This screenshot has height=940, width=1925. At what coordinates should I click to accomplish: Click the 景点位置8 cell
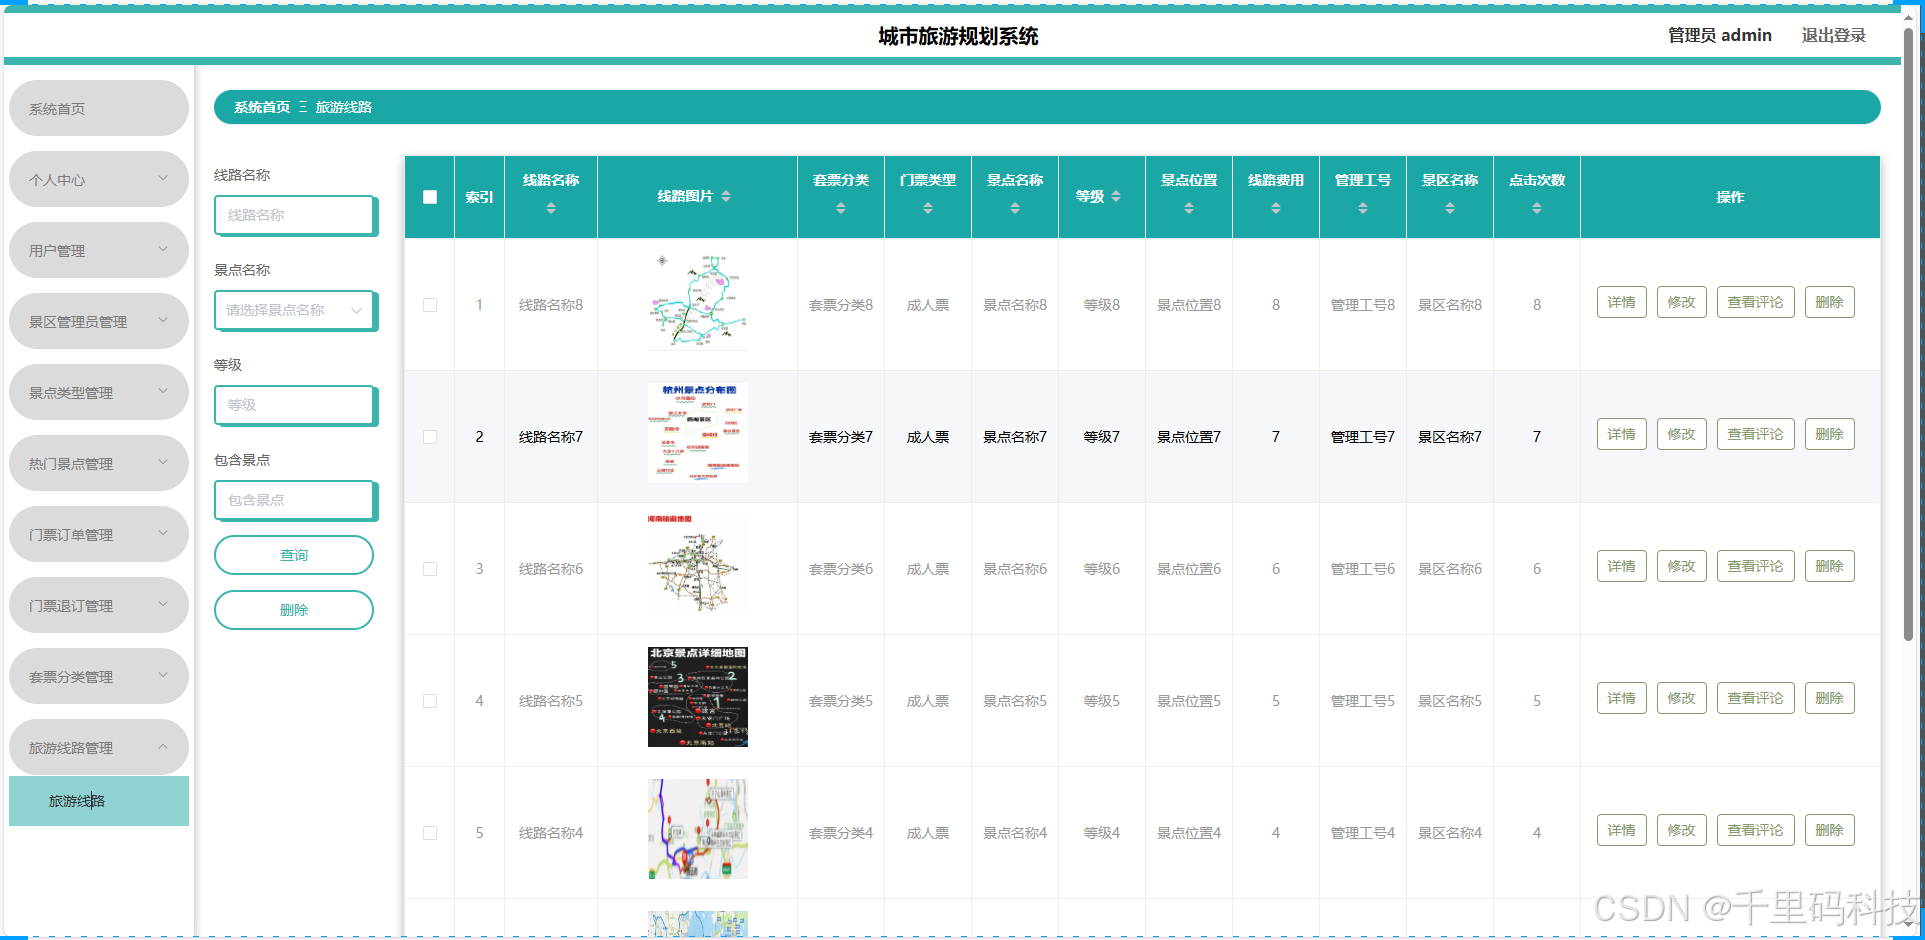1189,305
